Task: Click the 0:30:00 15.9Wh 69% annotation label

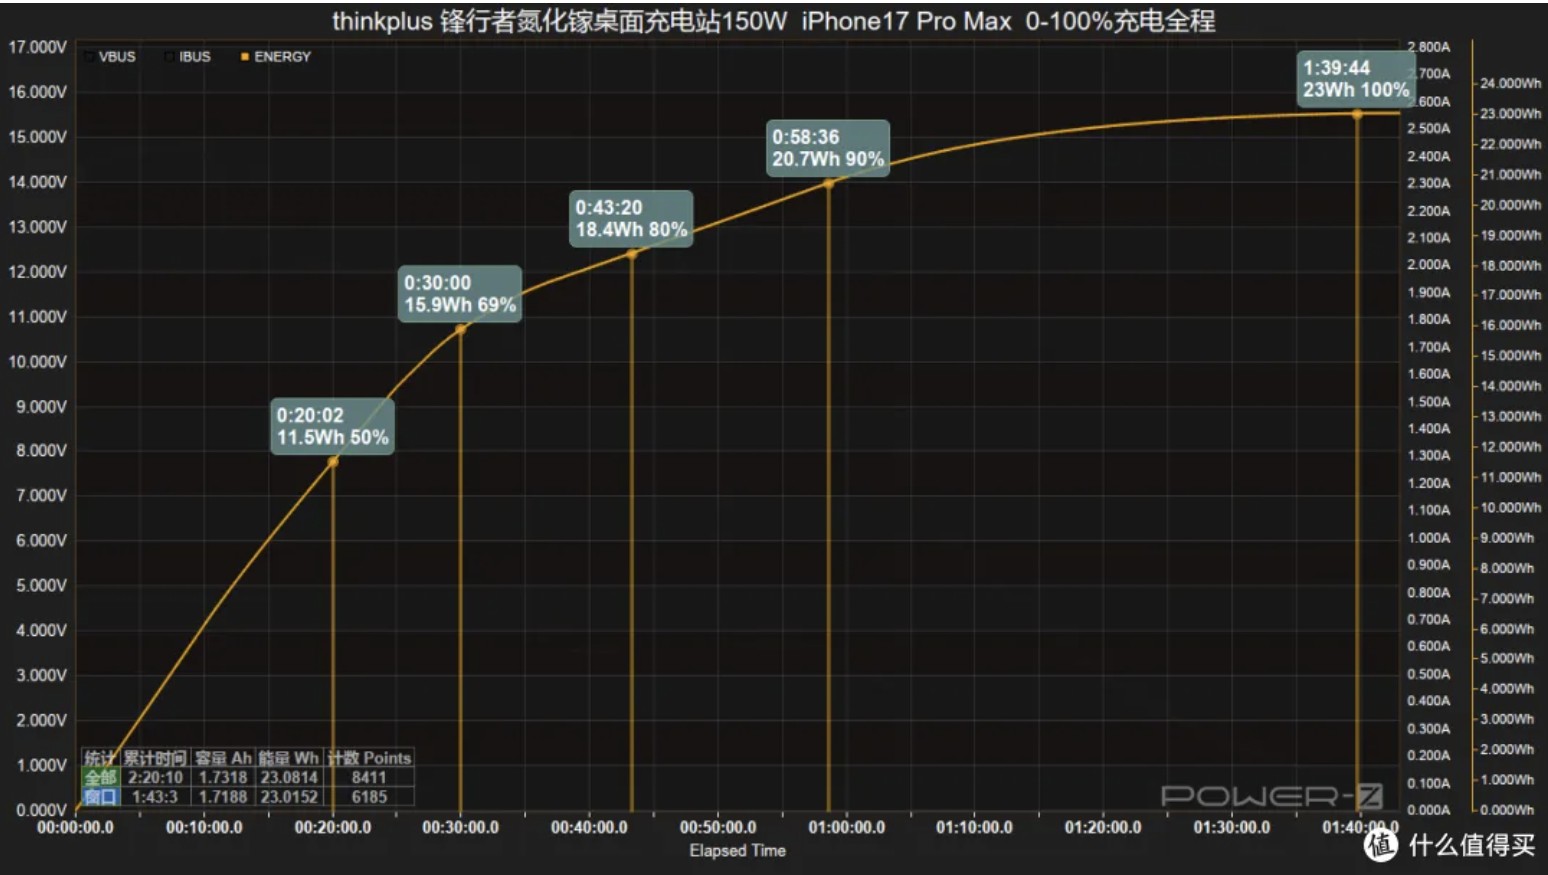Action: click(459, 294)
